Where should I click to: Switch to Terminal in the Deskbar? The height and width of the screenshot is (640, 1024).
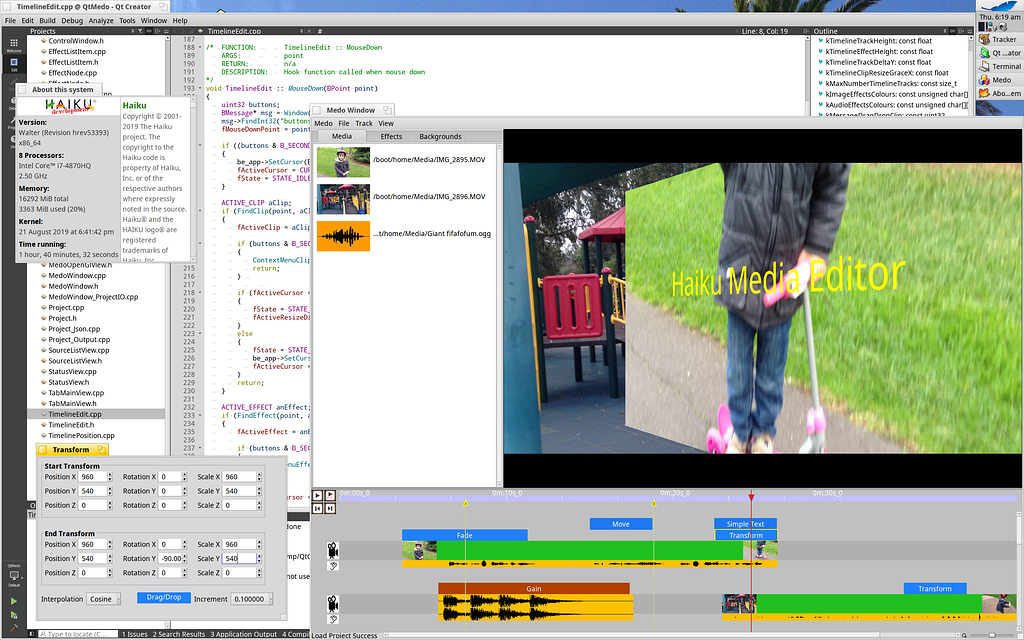click(x=999, y=67)
